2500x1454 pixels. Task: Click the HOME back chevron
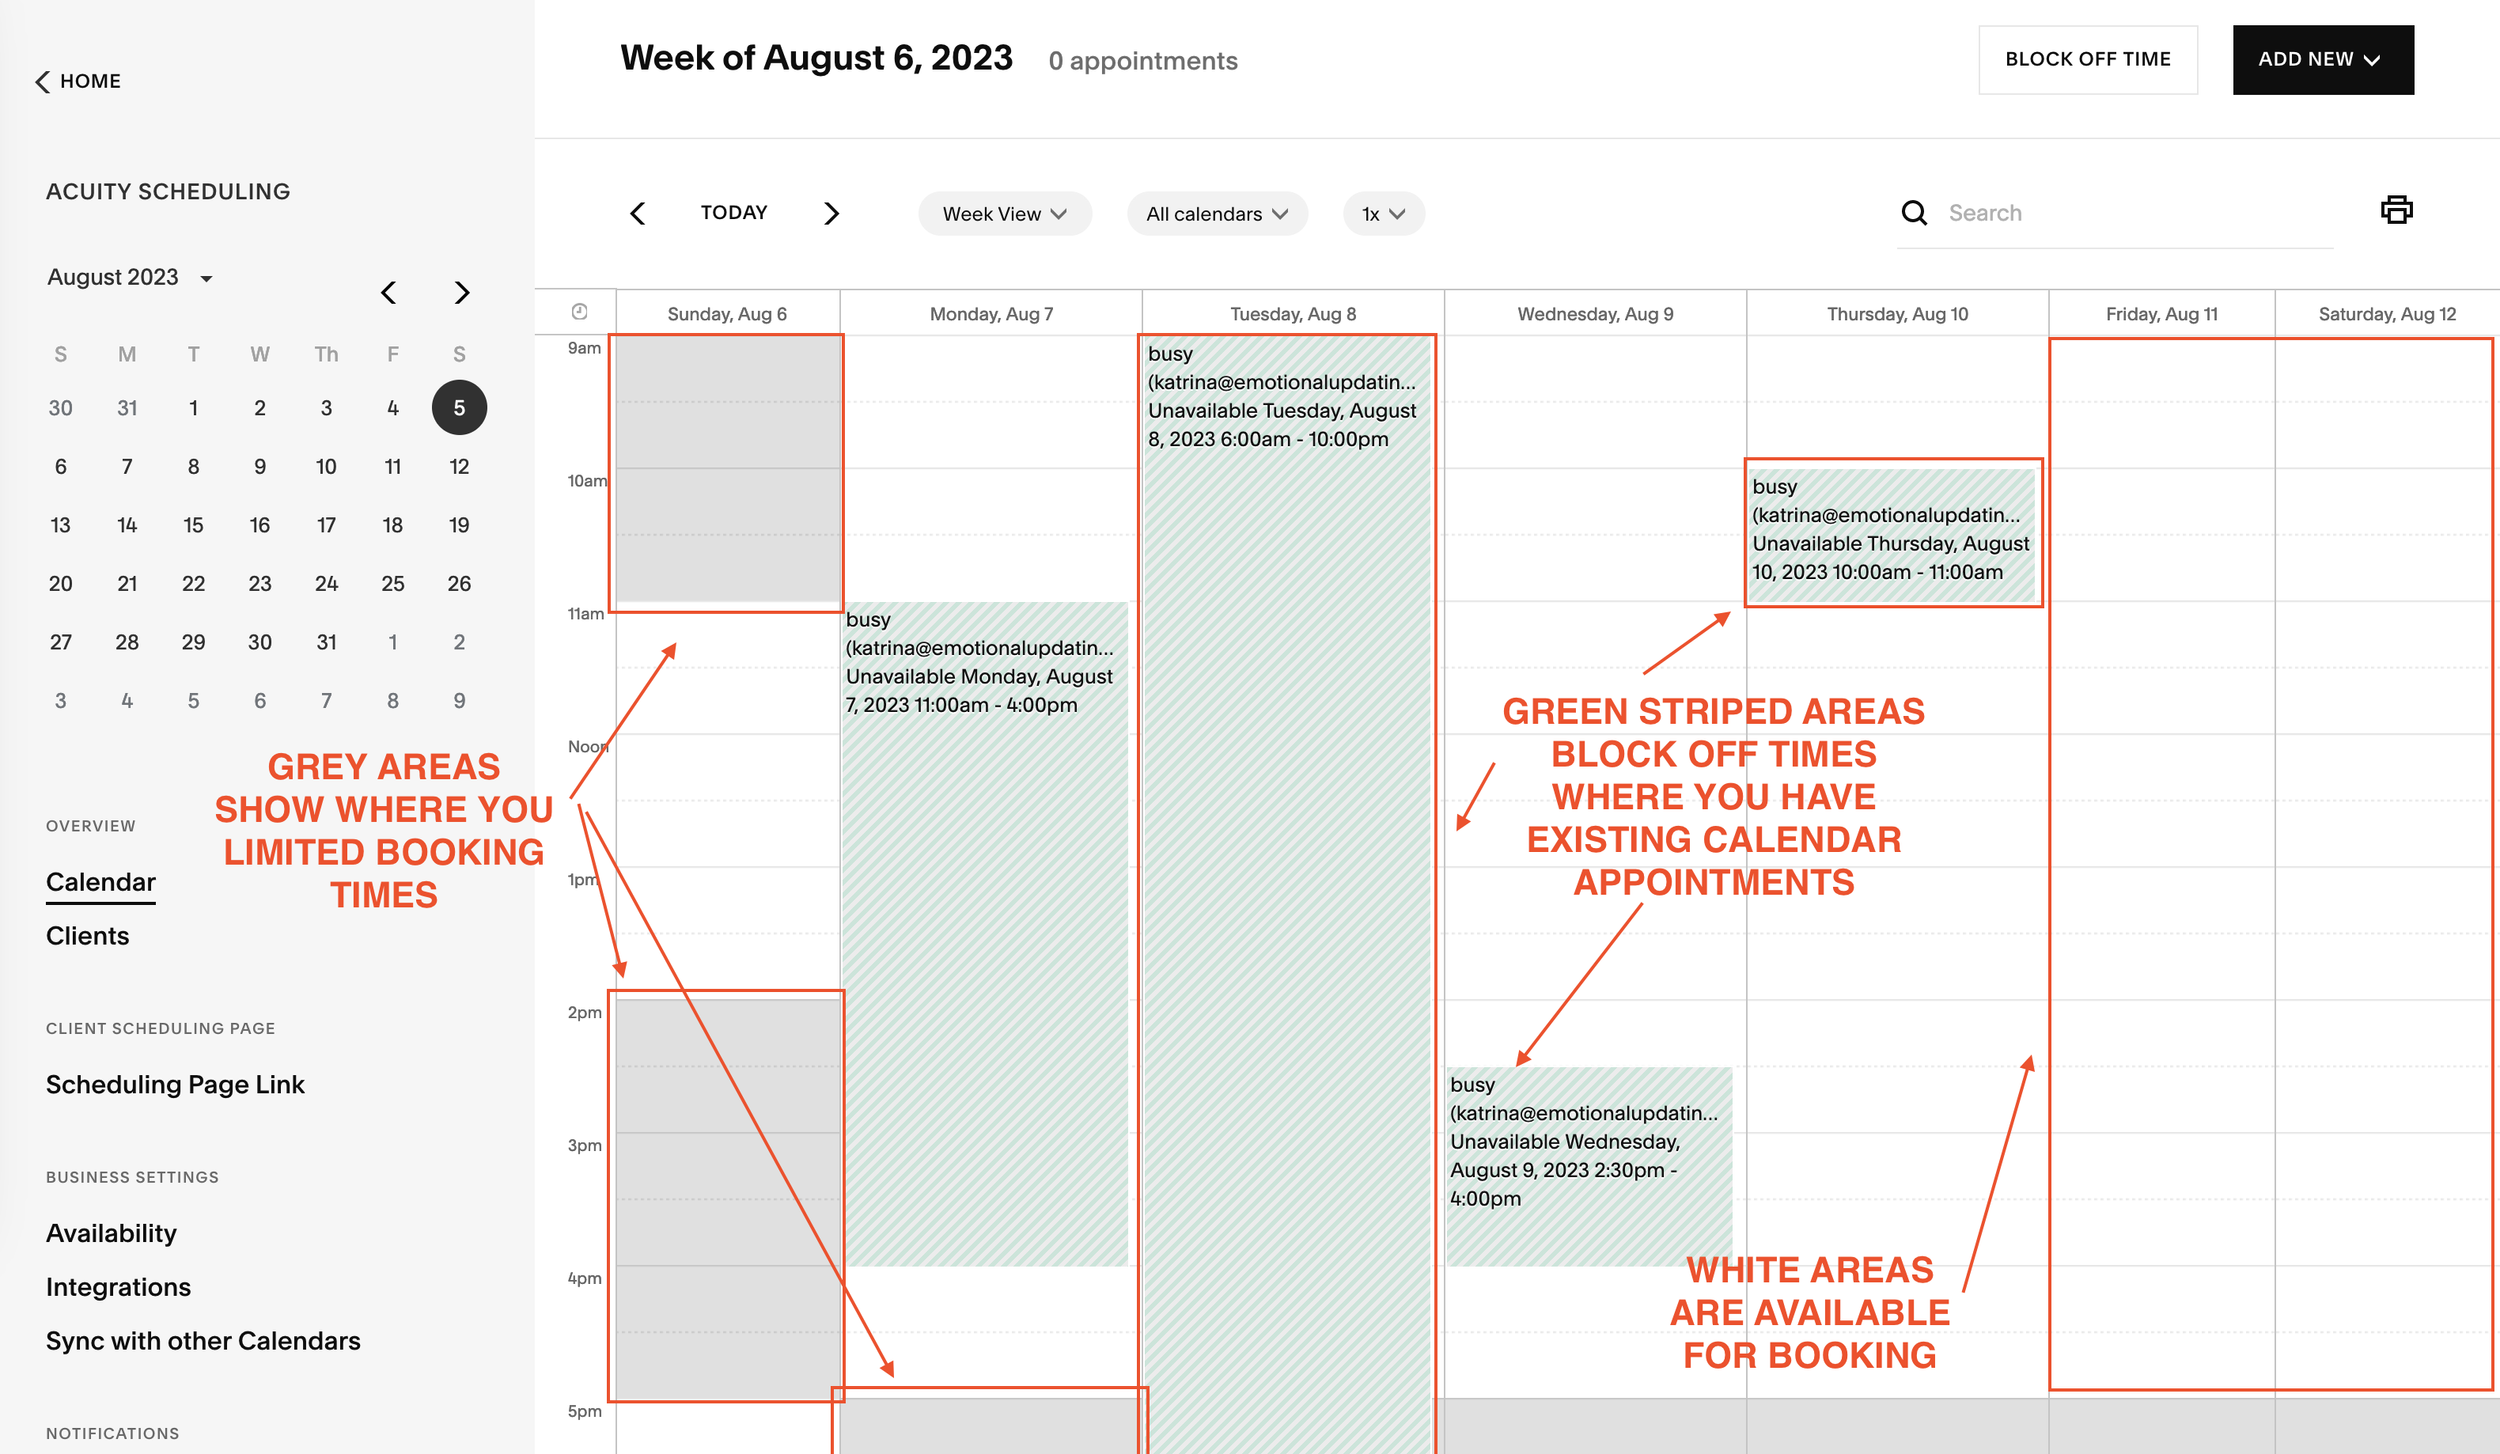[43, 81]
